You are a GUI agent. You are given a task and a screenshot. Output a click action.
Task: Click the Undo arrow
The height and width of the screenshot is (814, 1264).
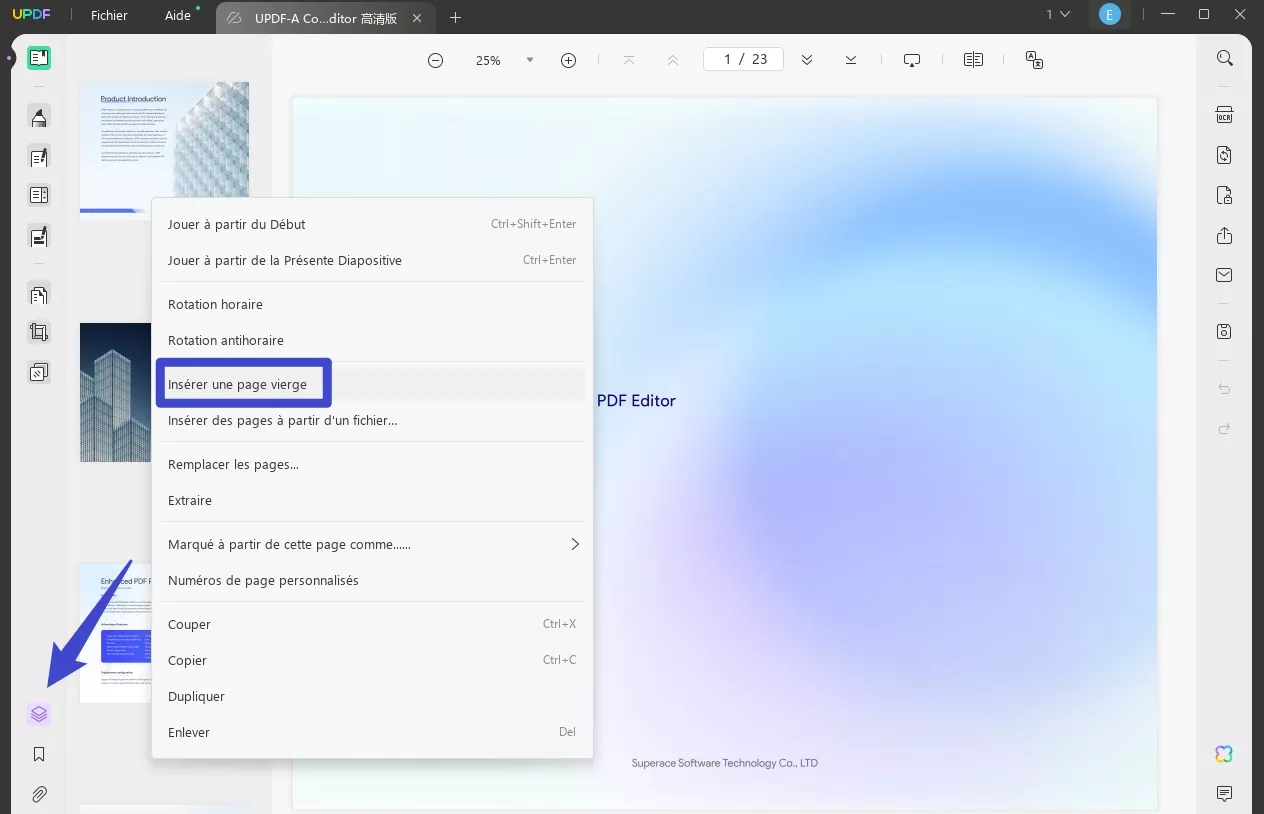[x=1224, y=389]
